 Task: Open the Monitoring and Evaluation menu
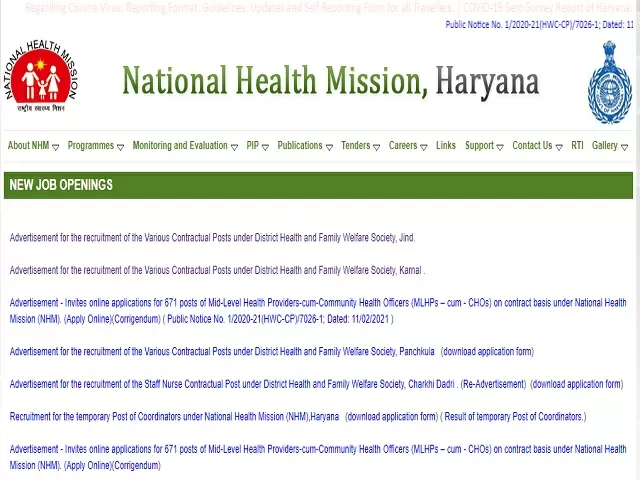click(x=180, y=146)
